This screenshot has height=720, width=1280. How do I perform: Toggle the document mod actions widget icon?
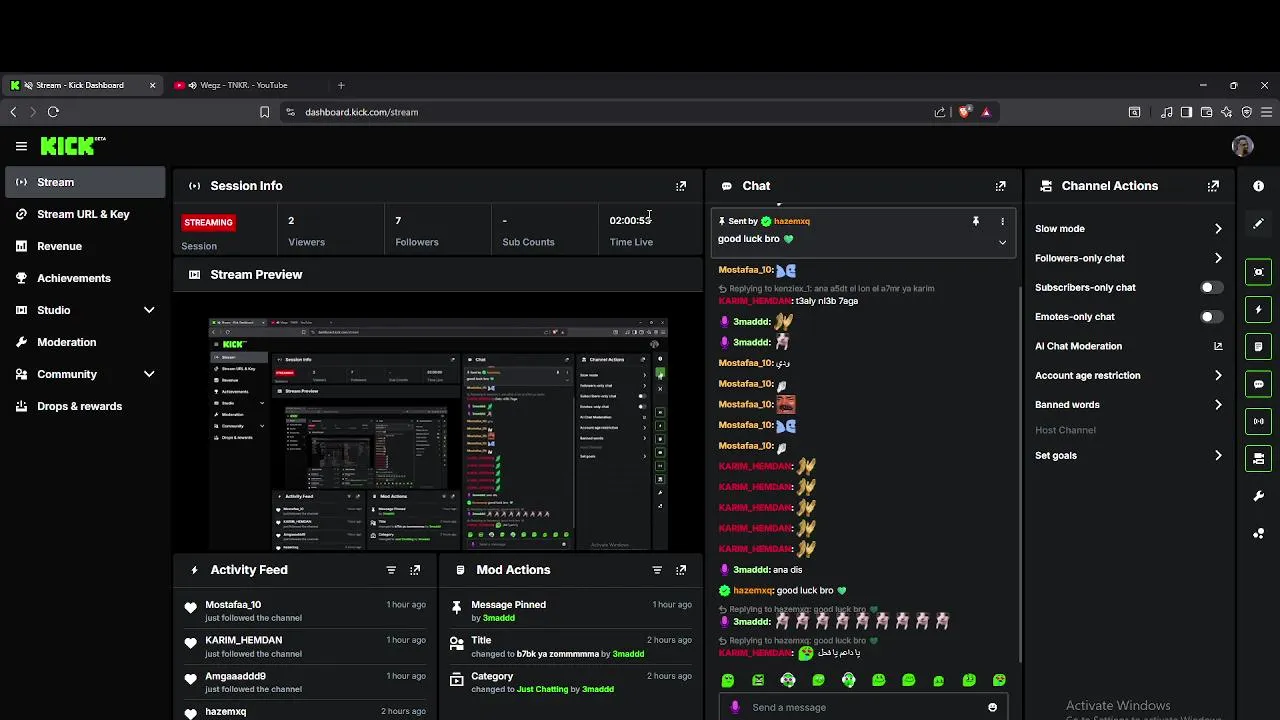point(1258,347)
